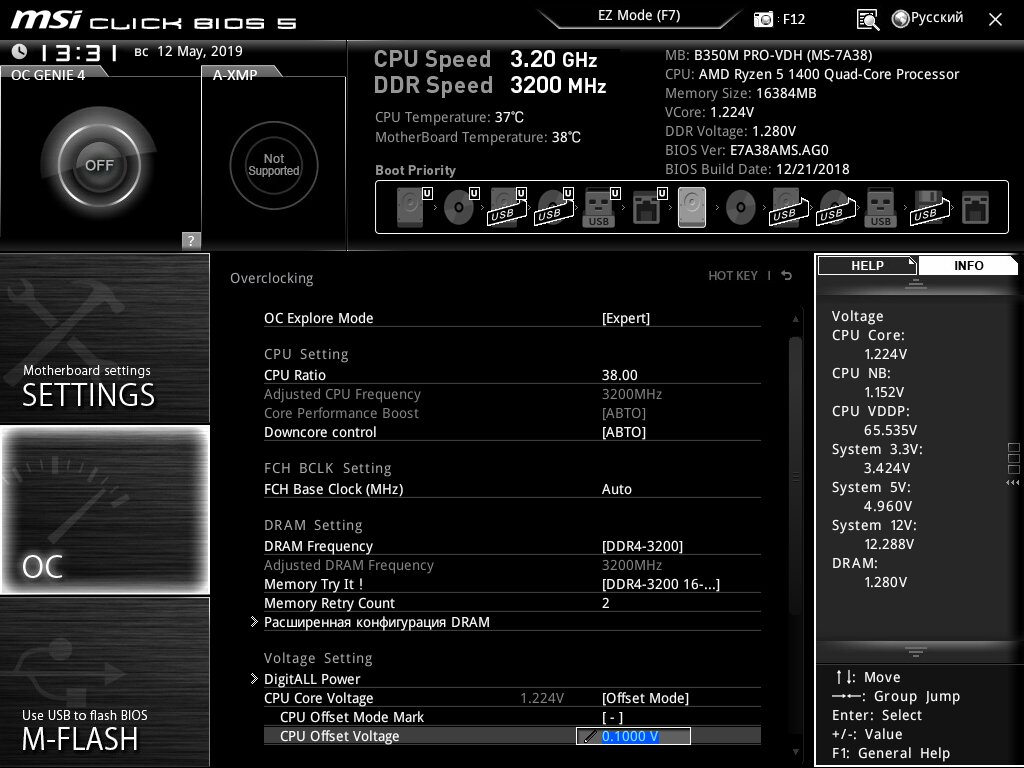
Task: Click the Core Performance Boost row
Action: [x=512, y=413]
